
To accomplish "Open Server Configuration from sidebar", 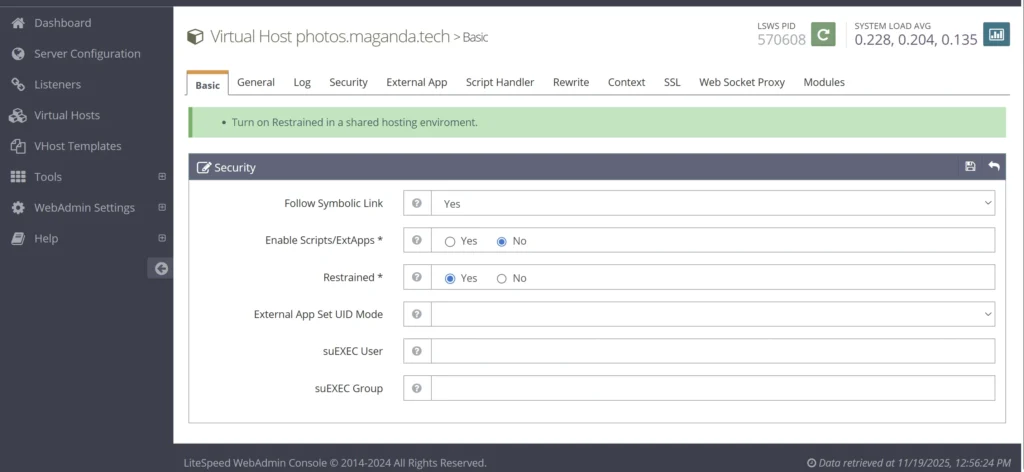I will coord(87,54).
